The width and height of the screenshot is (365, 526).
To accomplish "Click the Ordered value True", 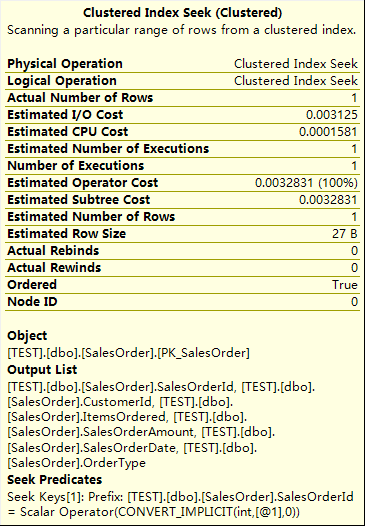I will click(x=345, y=285).
